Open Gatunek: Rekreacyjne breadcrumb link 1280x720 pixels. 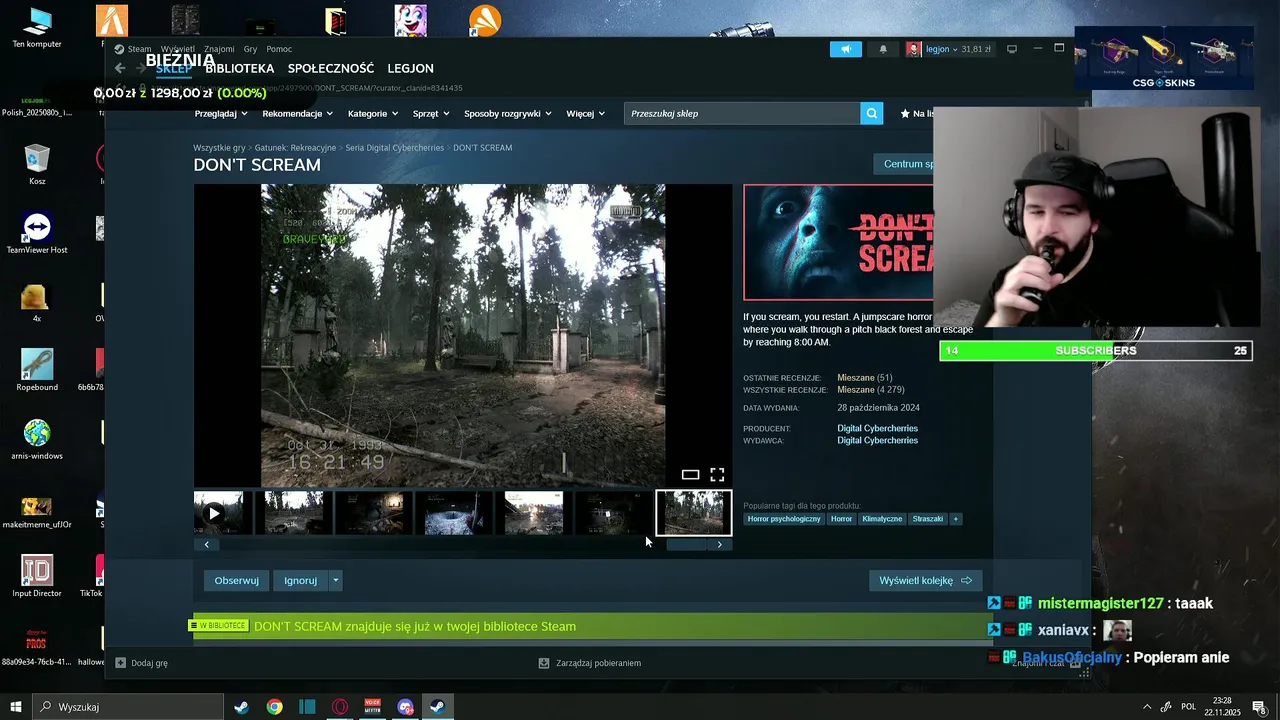295,148
